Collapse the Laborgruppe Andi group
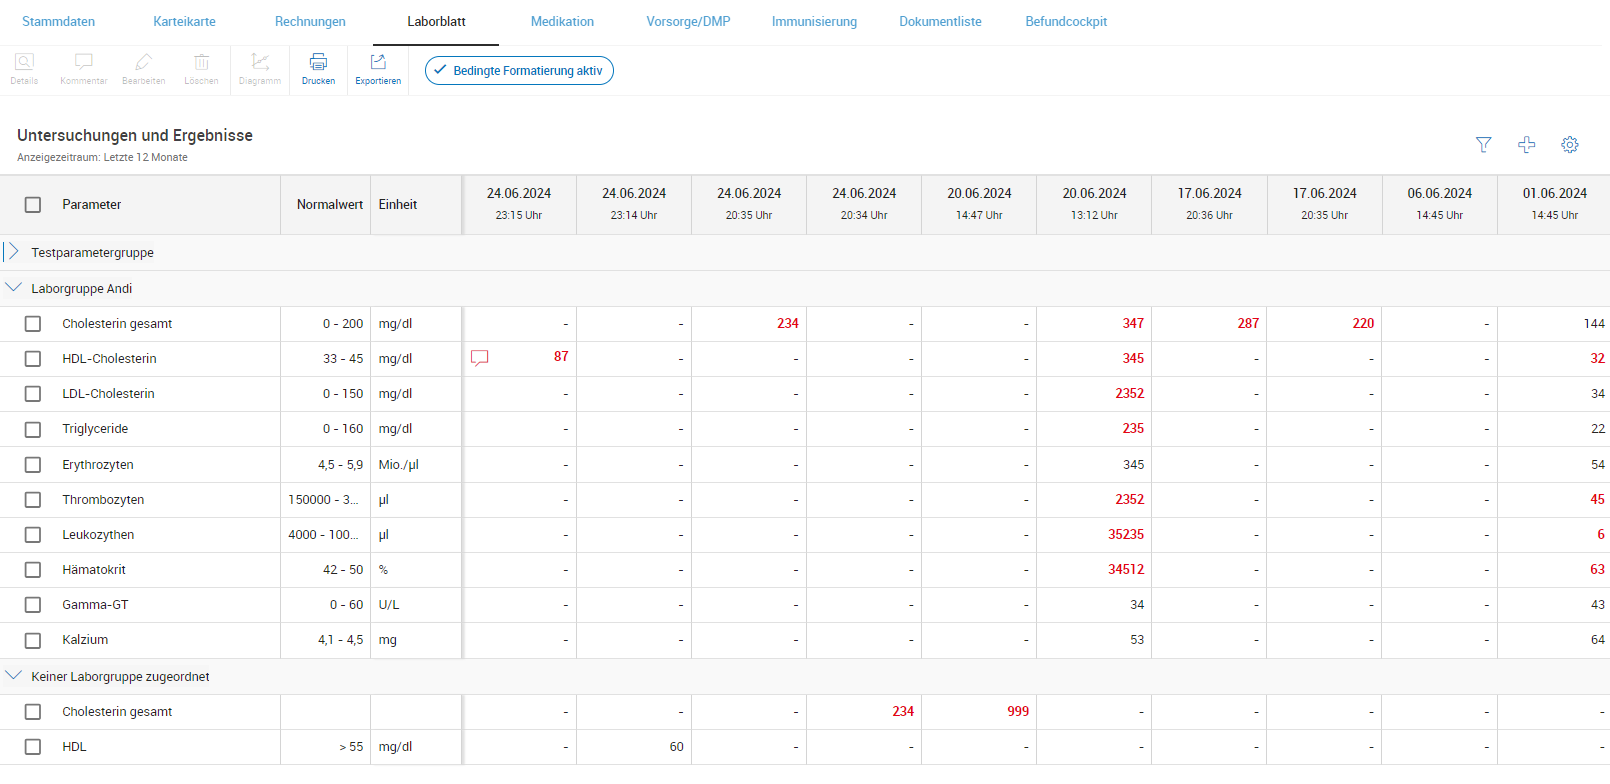This screenshot has width=1610, height=784. coord(13,288)
